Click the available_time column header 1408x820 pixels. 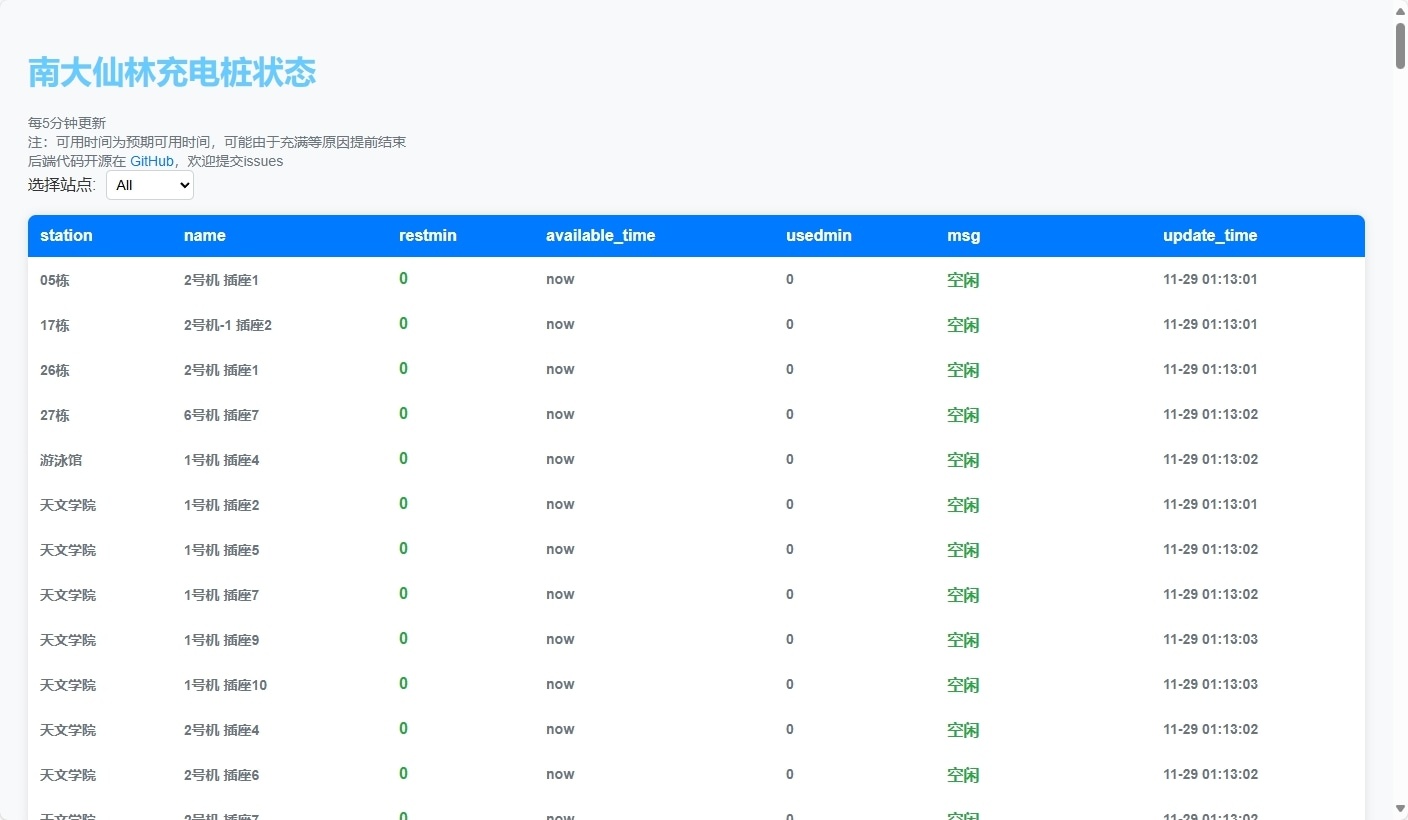click(600, 236)
